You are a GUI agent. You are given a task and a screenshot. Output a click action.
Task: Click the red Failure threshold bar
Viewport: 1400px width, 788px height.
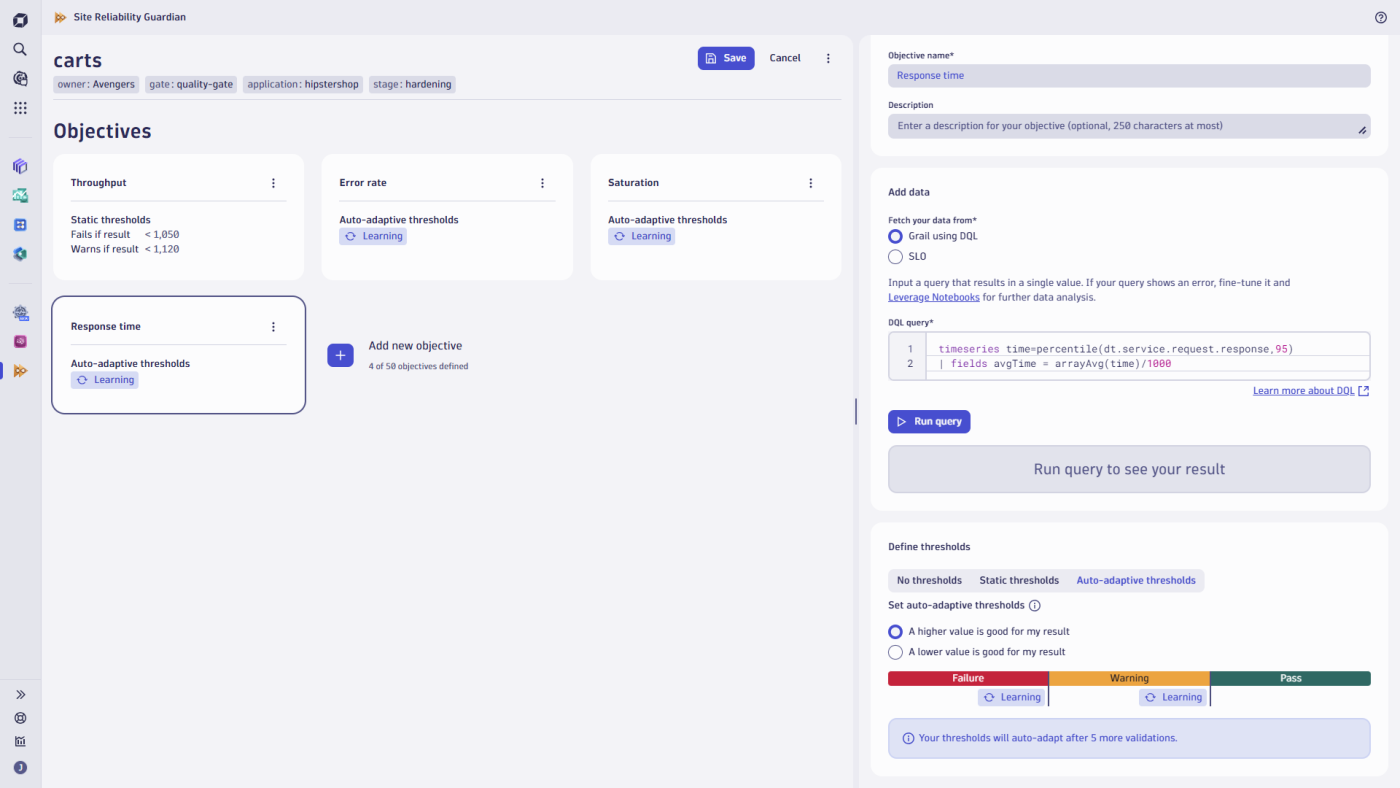pos(967,678)
